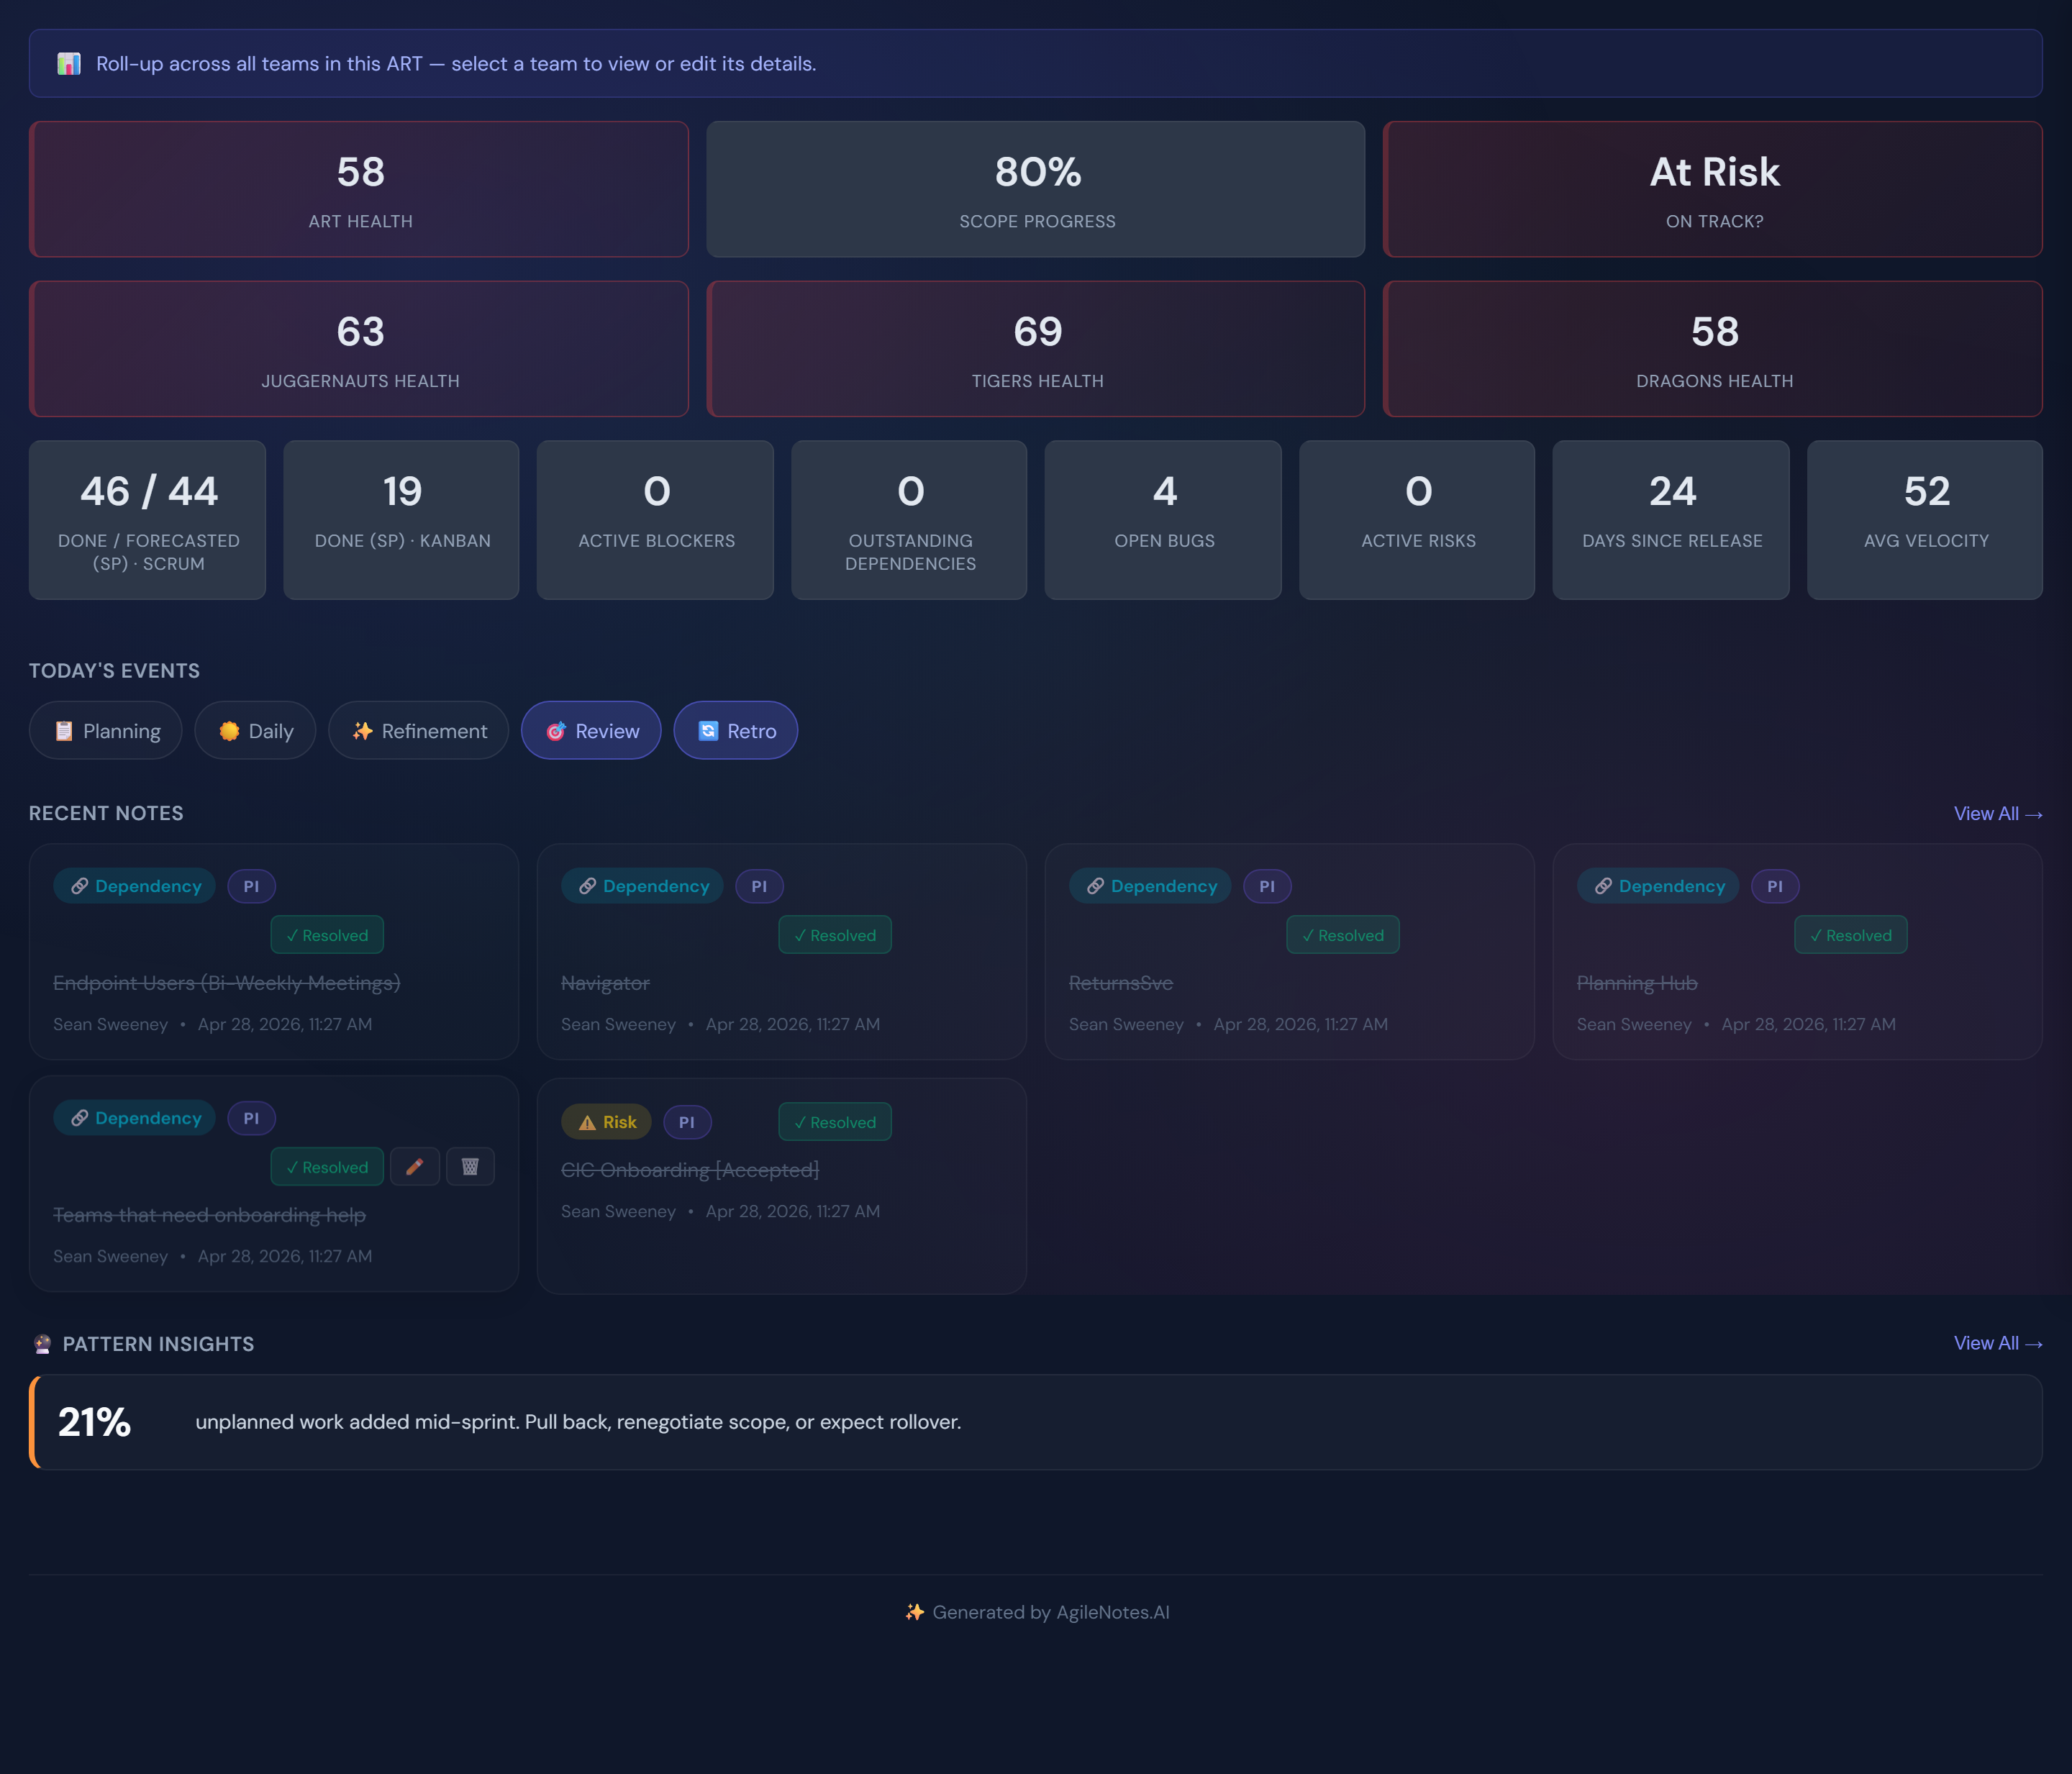Open View All for Recent Notes
The image size is (2072, 1774).
pos(1997,814)
